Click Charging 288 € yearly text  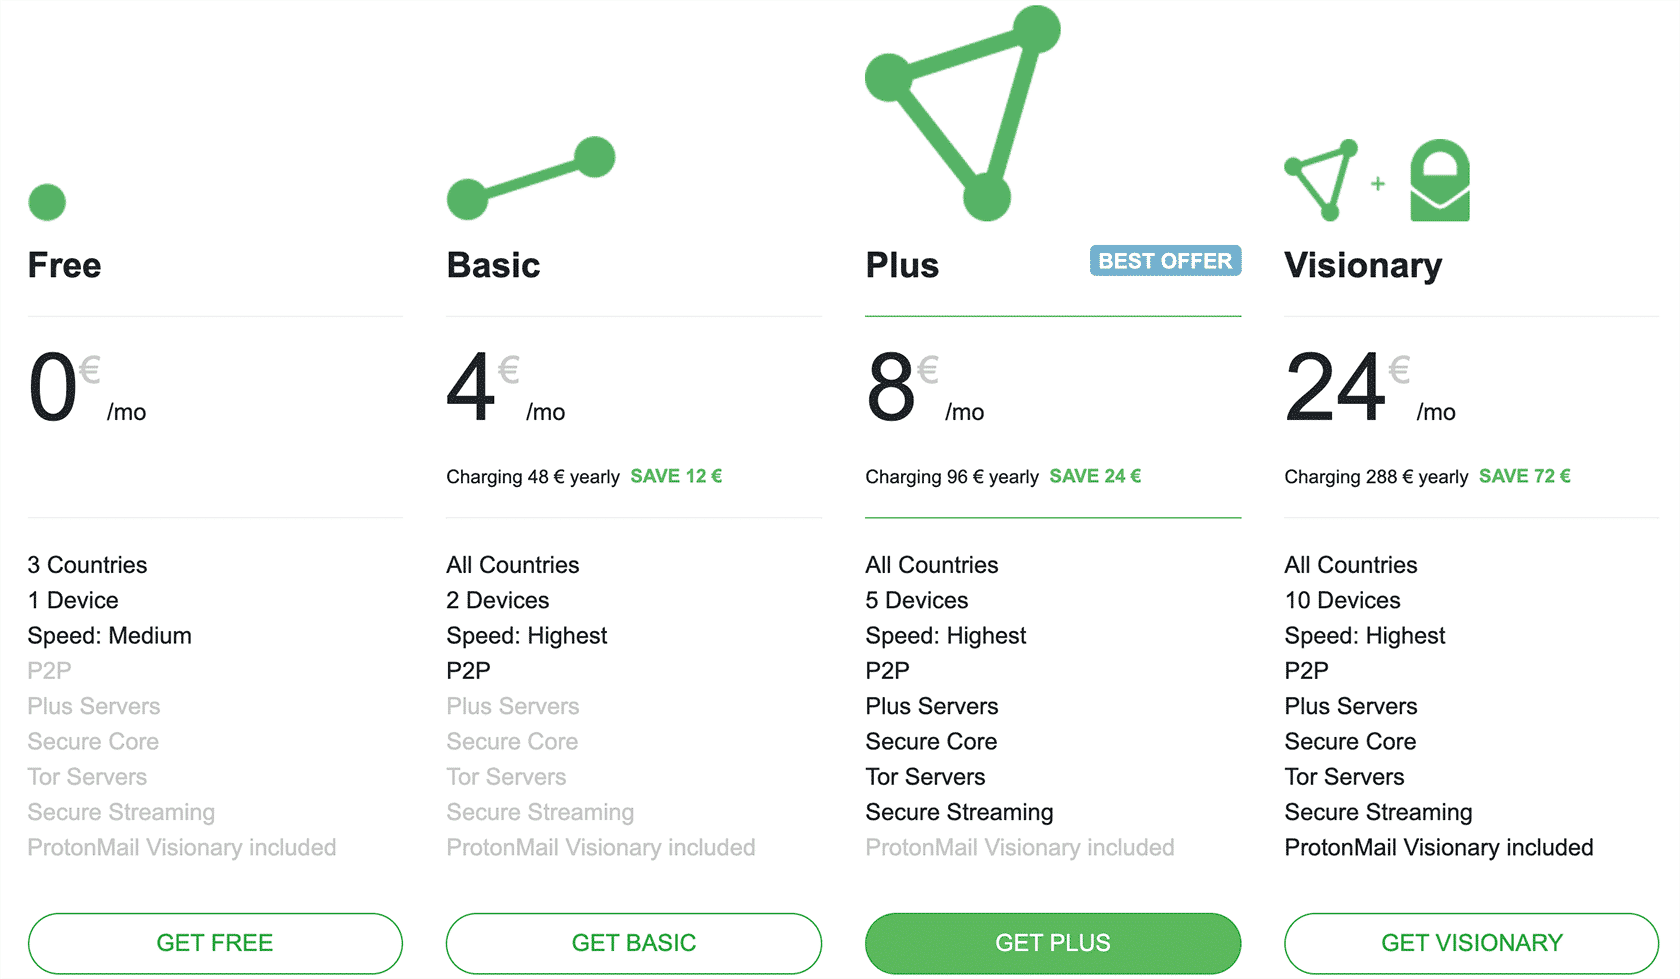tap(1376, 477)
